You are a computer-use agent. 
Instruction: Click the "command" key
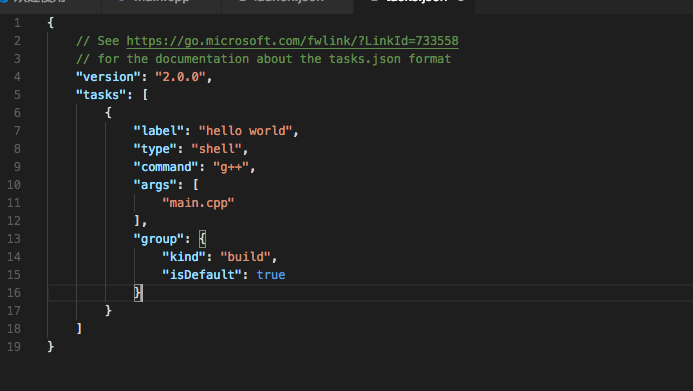(x=166, y=167)
